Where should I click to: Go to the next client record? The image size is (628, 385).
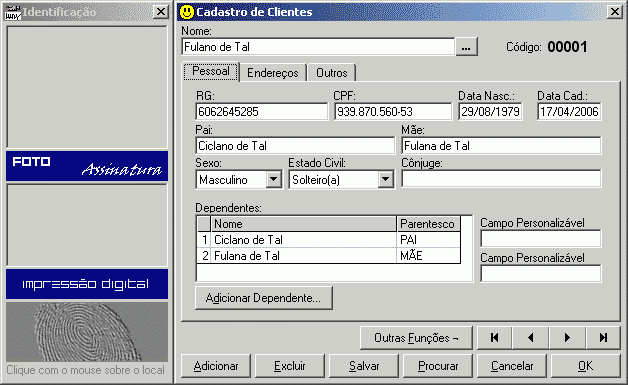click(567, 338)
